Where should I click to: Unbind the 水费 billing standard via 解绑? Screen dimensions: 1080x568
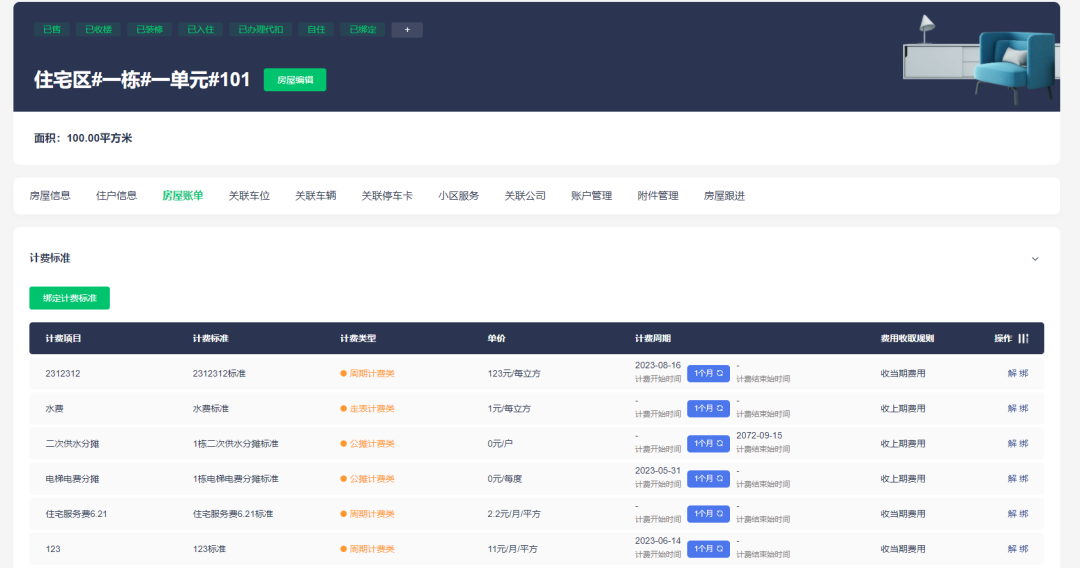1017,408
